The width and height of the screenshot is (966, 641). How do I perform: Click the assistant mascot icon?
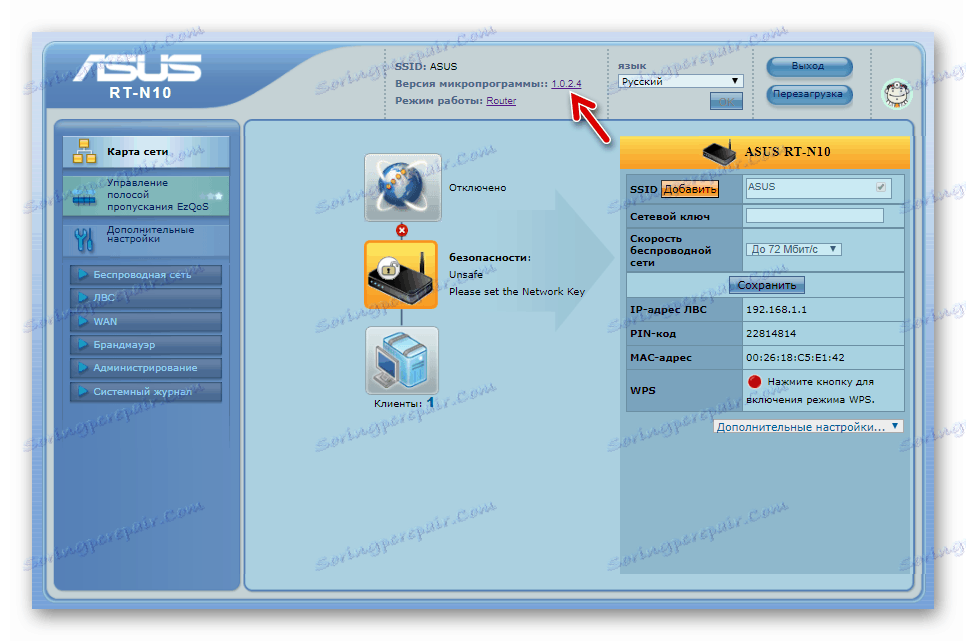tap(897, 94)
